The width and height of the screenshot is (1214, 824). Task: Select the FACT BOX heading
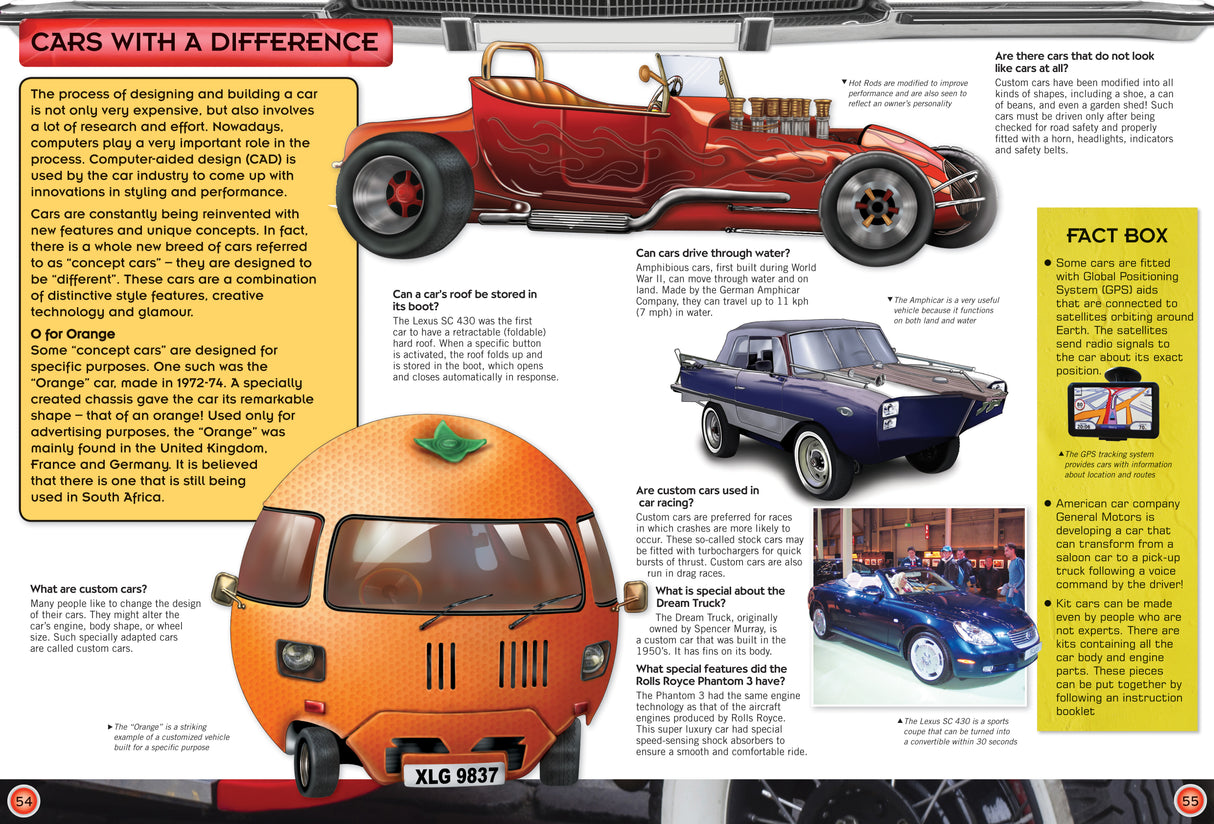[1117, 236]
